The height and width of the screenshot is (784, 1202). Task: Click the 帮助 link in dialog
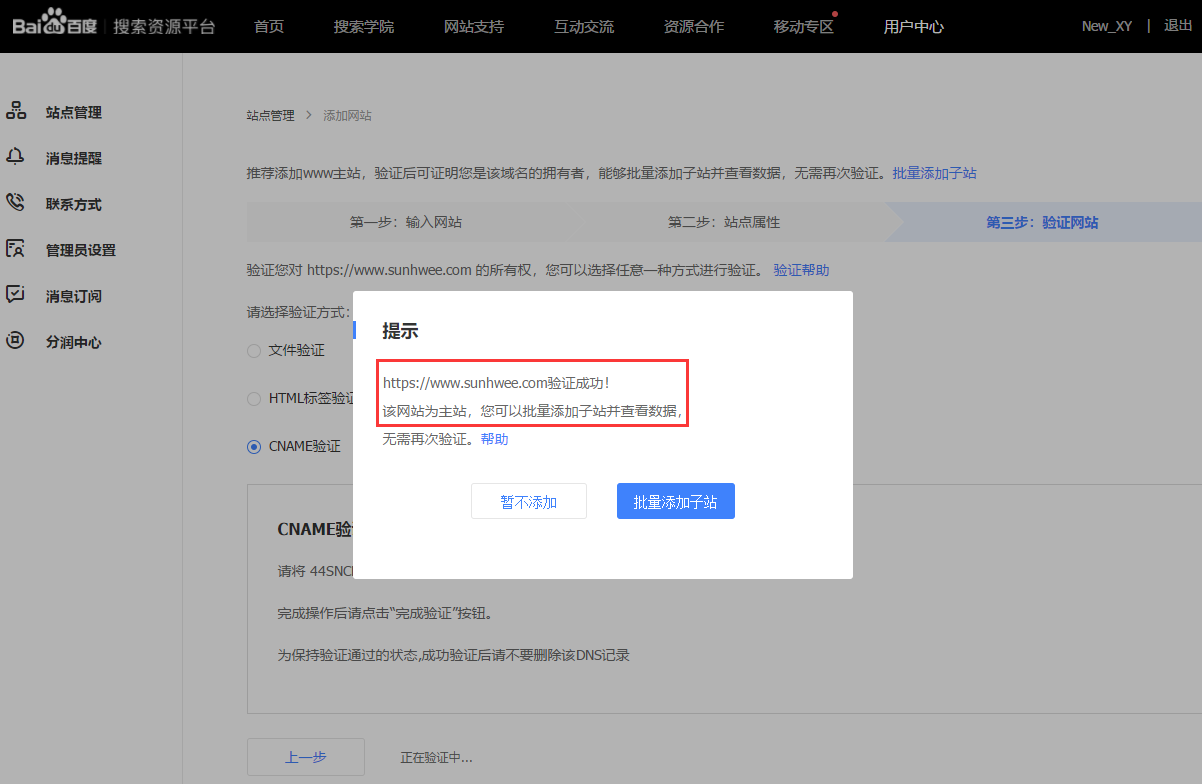pyautogui.click(x=494, y=439)
